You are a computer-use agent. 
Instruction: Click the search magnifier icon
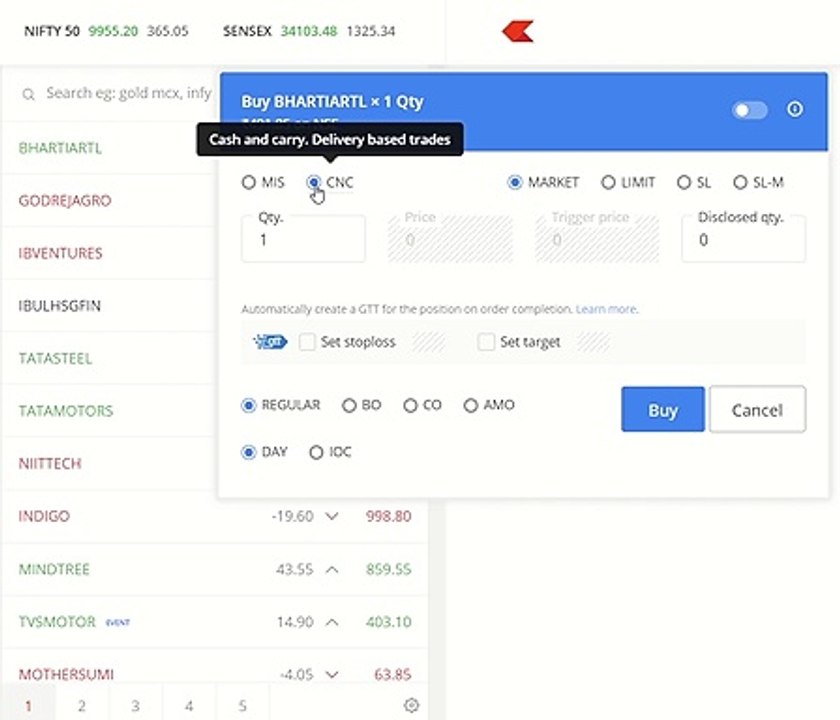tap(28, 95)
